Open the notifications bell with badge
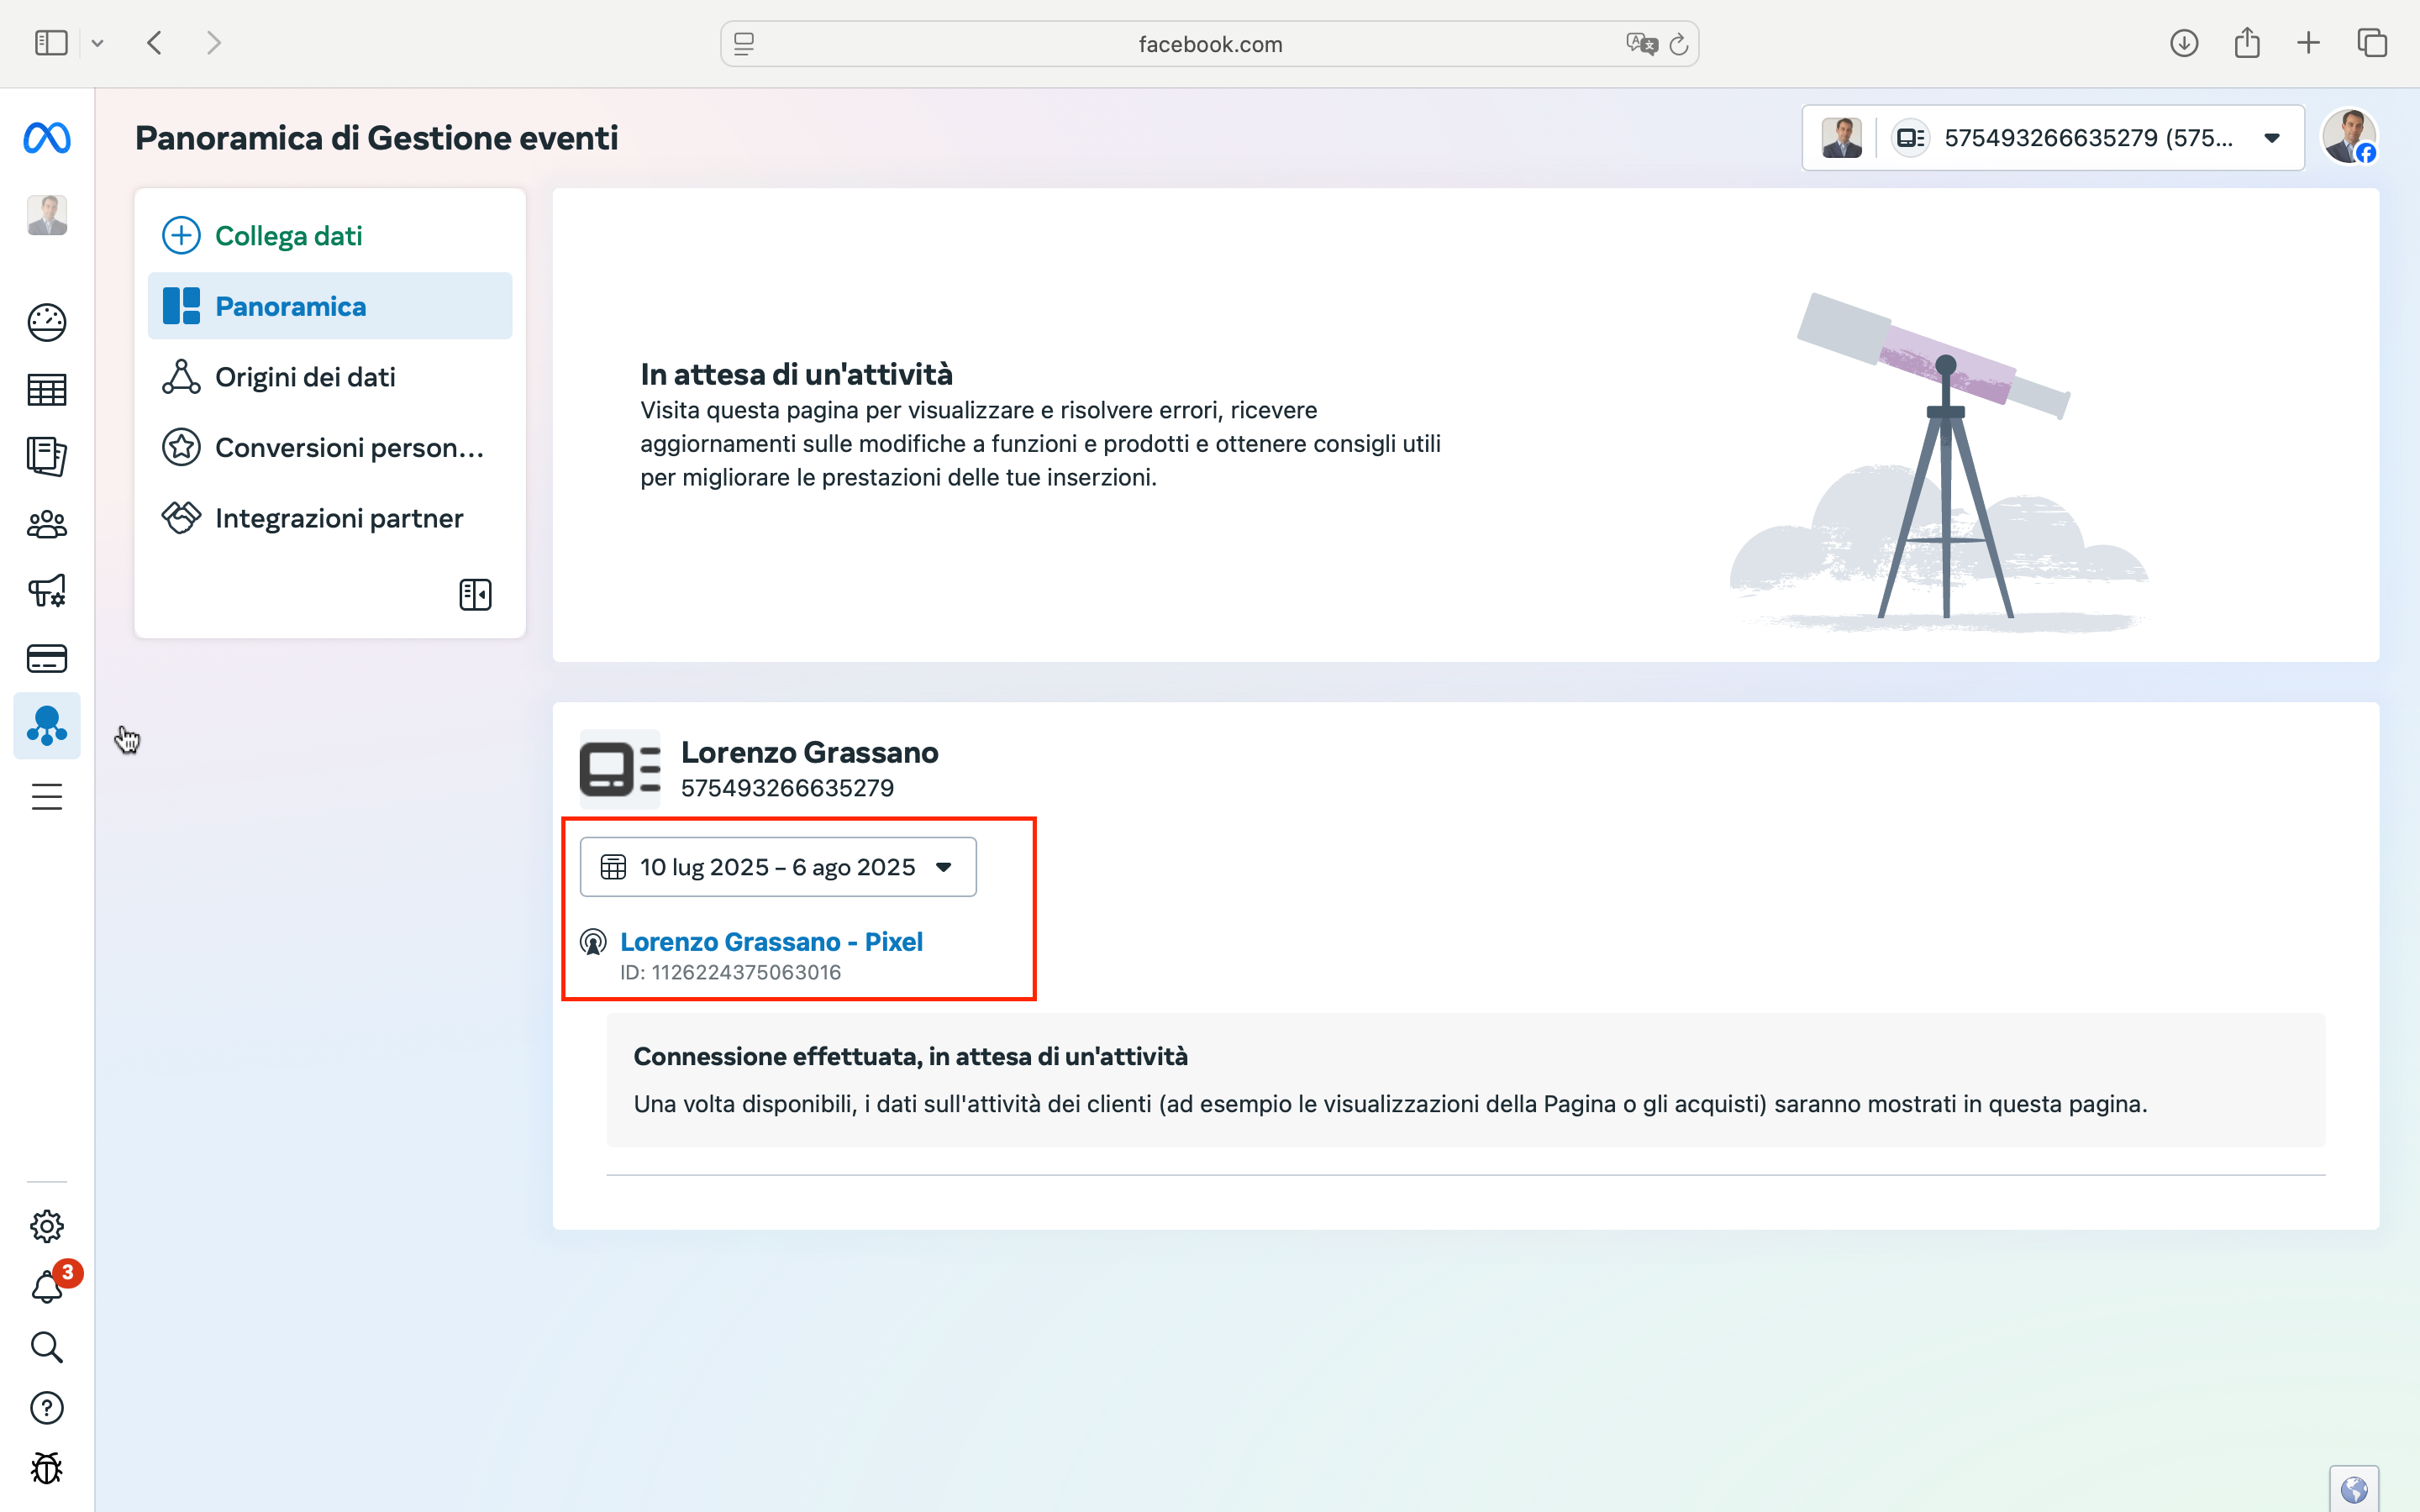Viewport: 2420px width, 1512px height. (x=47, y=1286)
